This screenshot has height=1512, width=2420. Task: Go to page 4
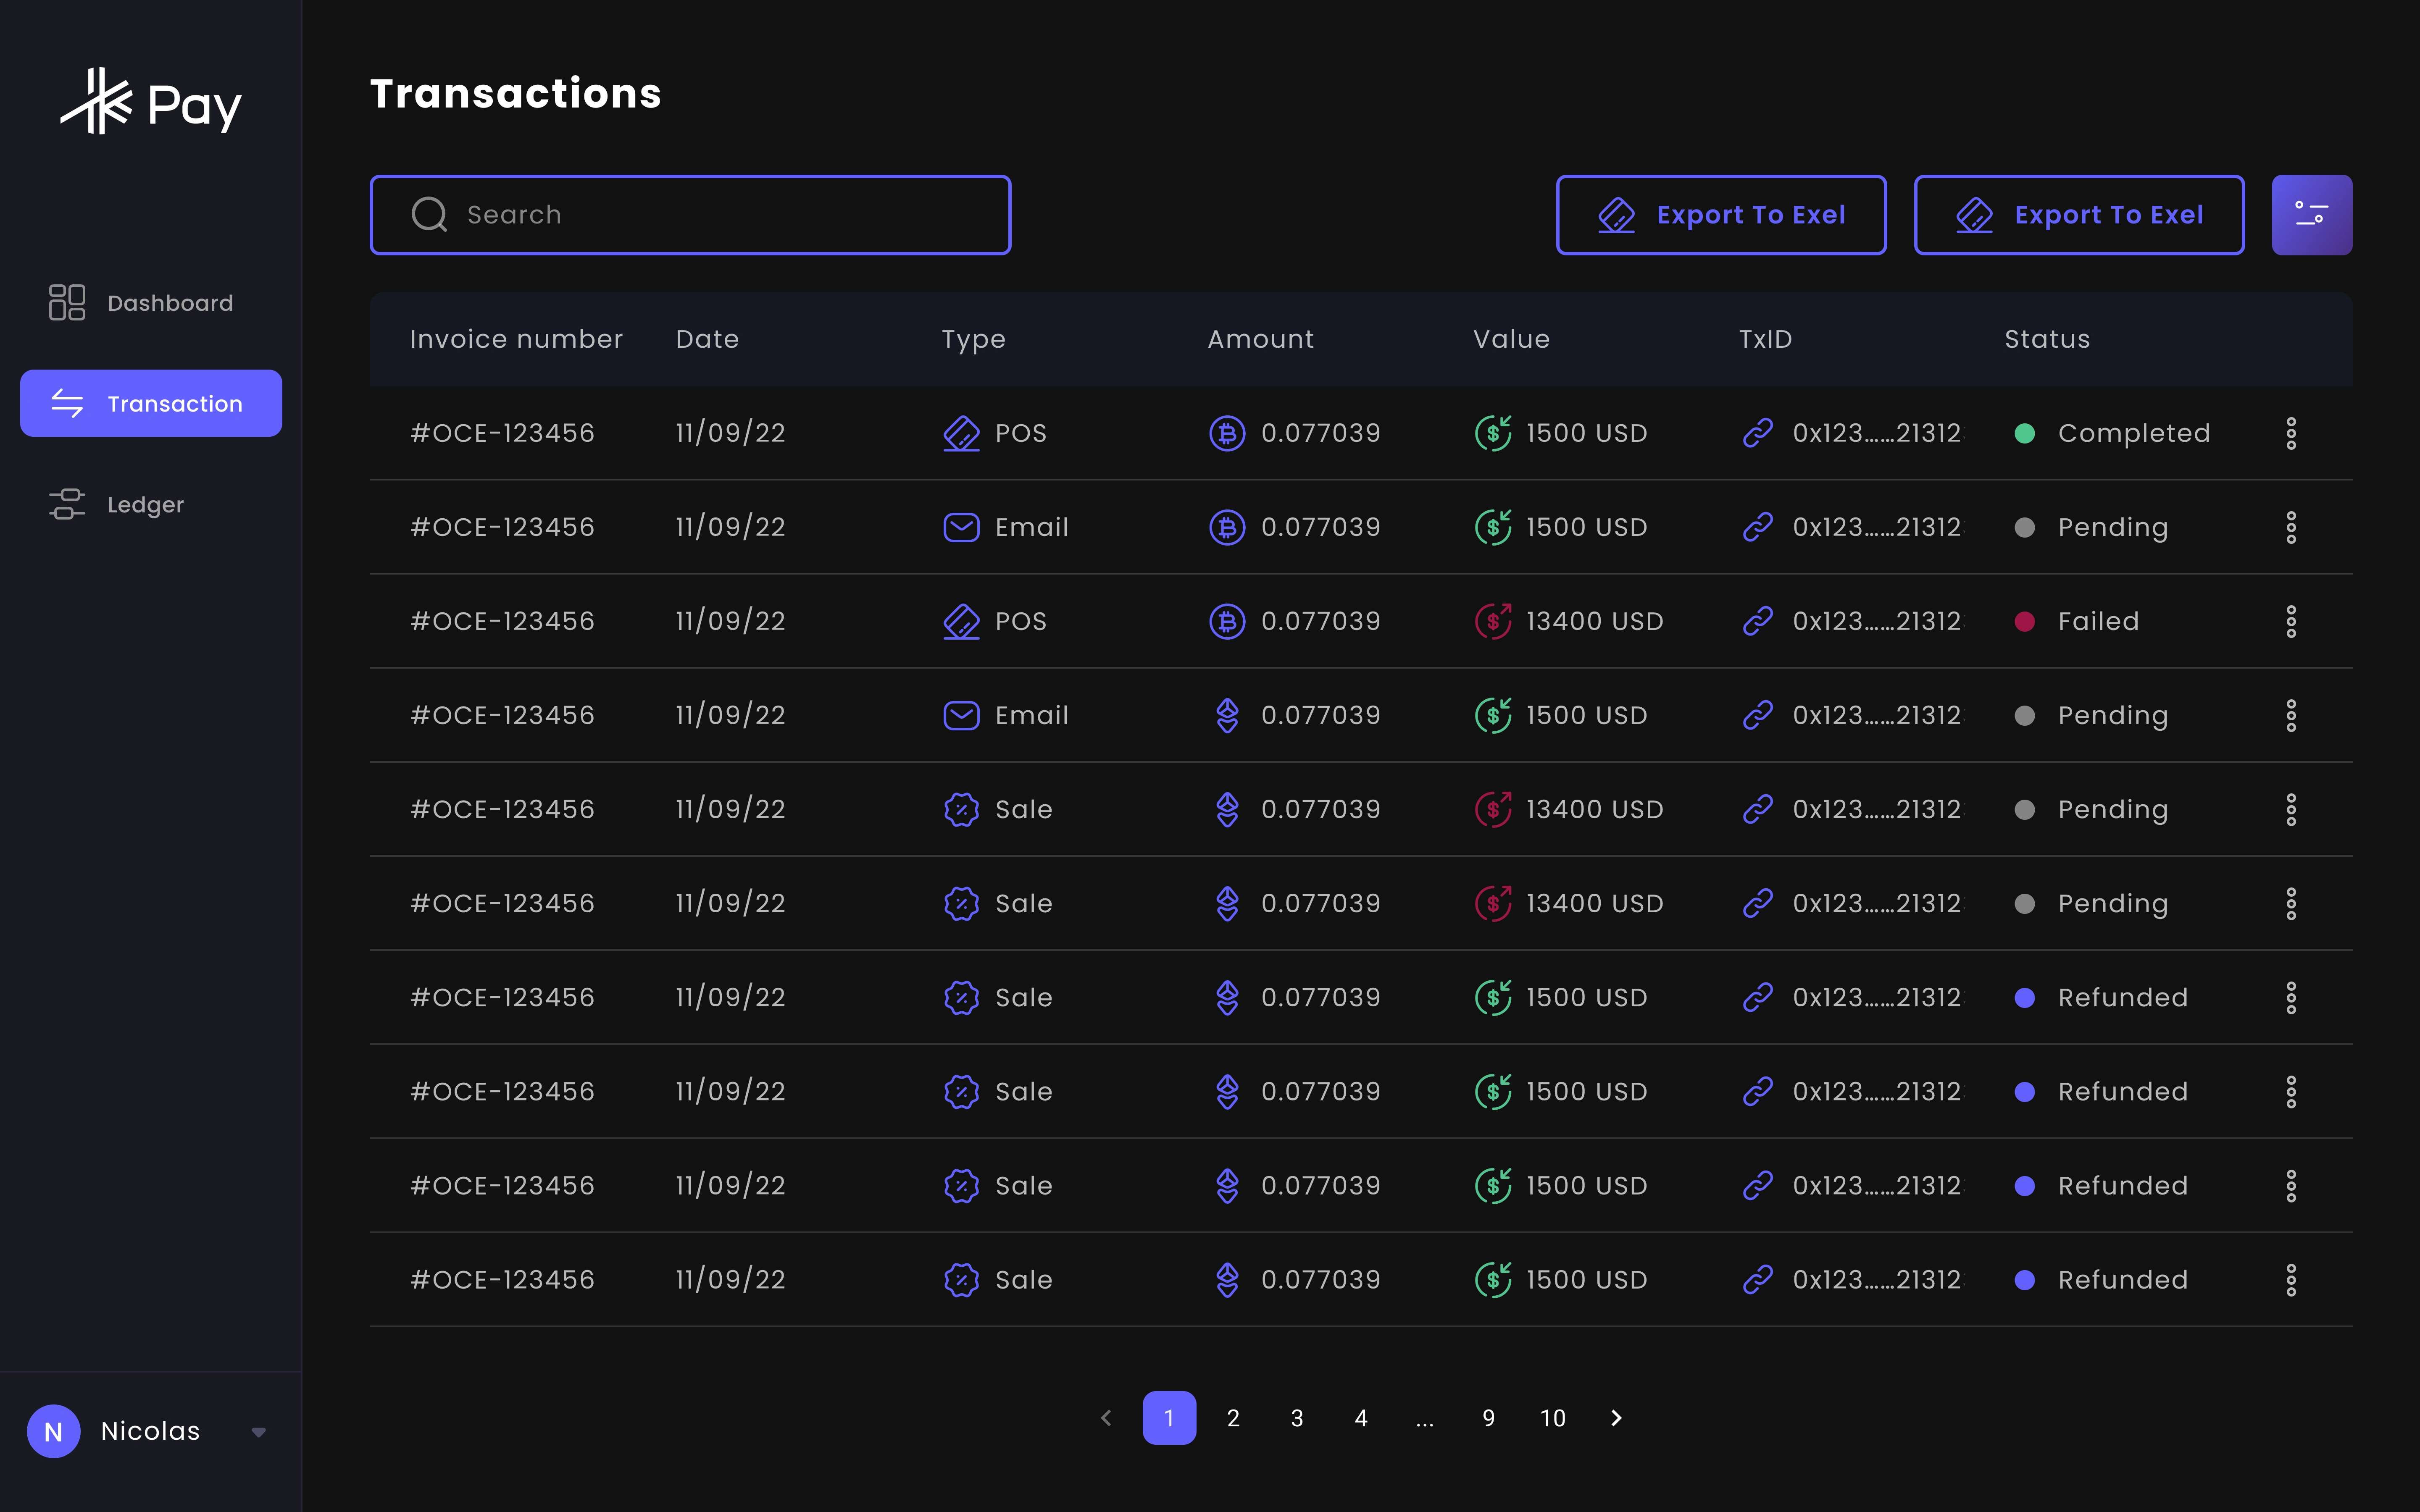(x=1361, y=1417)
